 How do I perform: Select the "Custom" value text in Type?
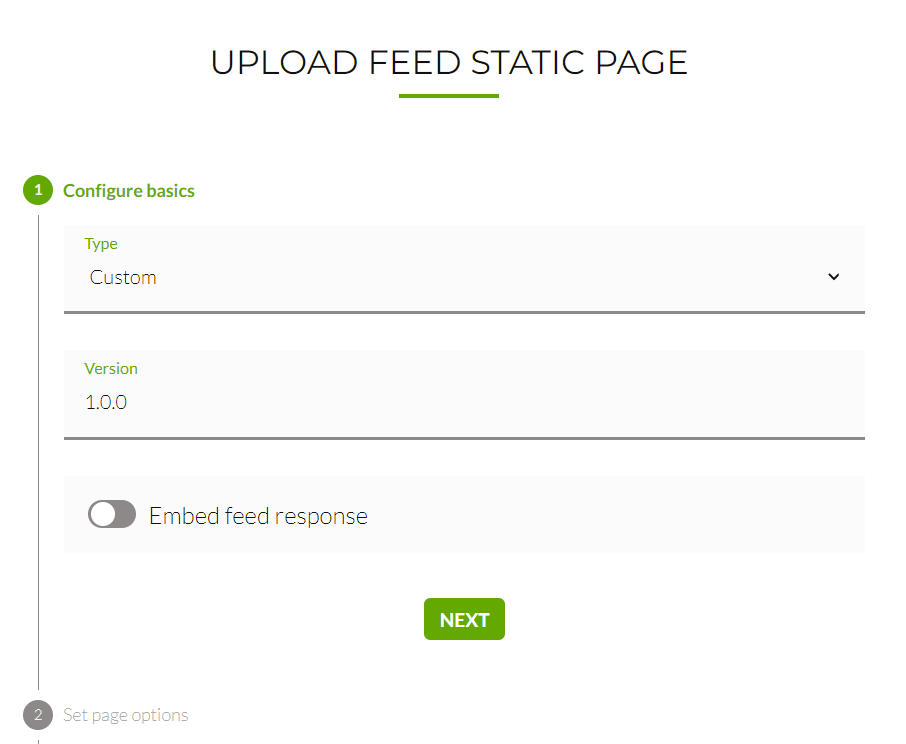pos(123,278)
